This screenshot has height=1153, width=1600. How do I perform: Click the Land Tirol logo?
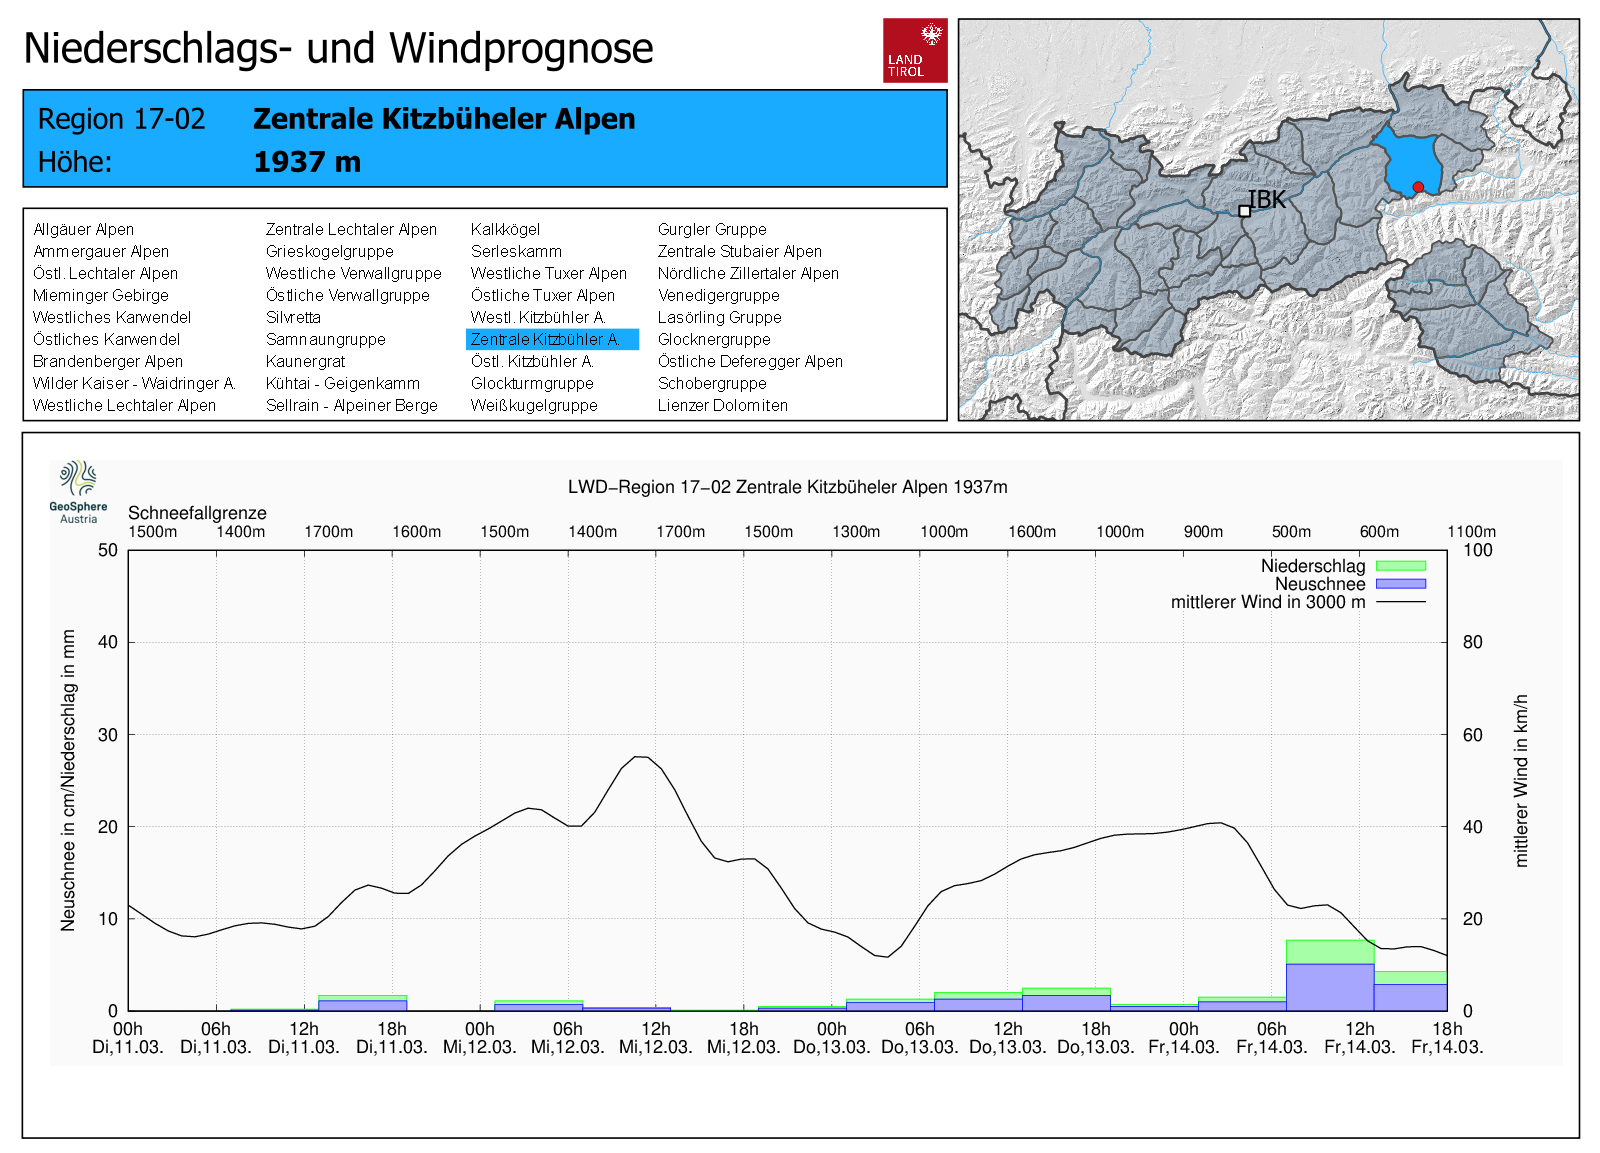(914, 50)
